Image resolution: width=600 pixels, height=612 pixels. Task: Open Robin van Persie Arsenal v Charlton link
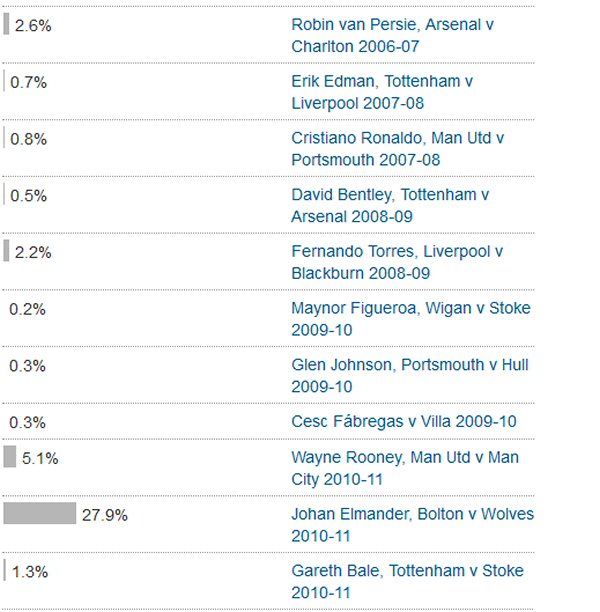[x=392, y=36]
